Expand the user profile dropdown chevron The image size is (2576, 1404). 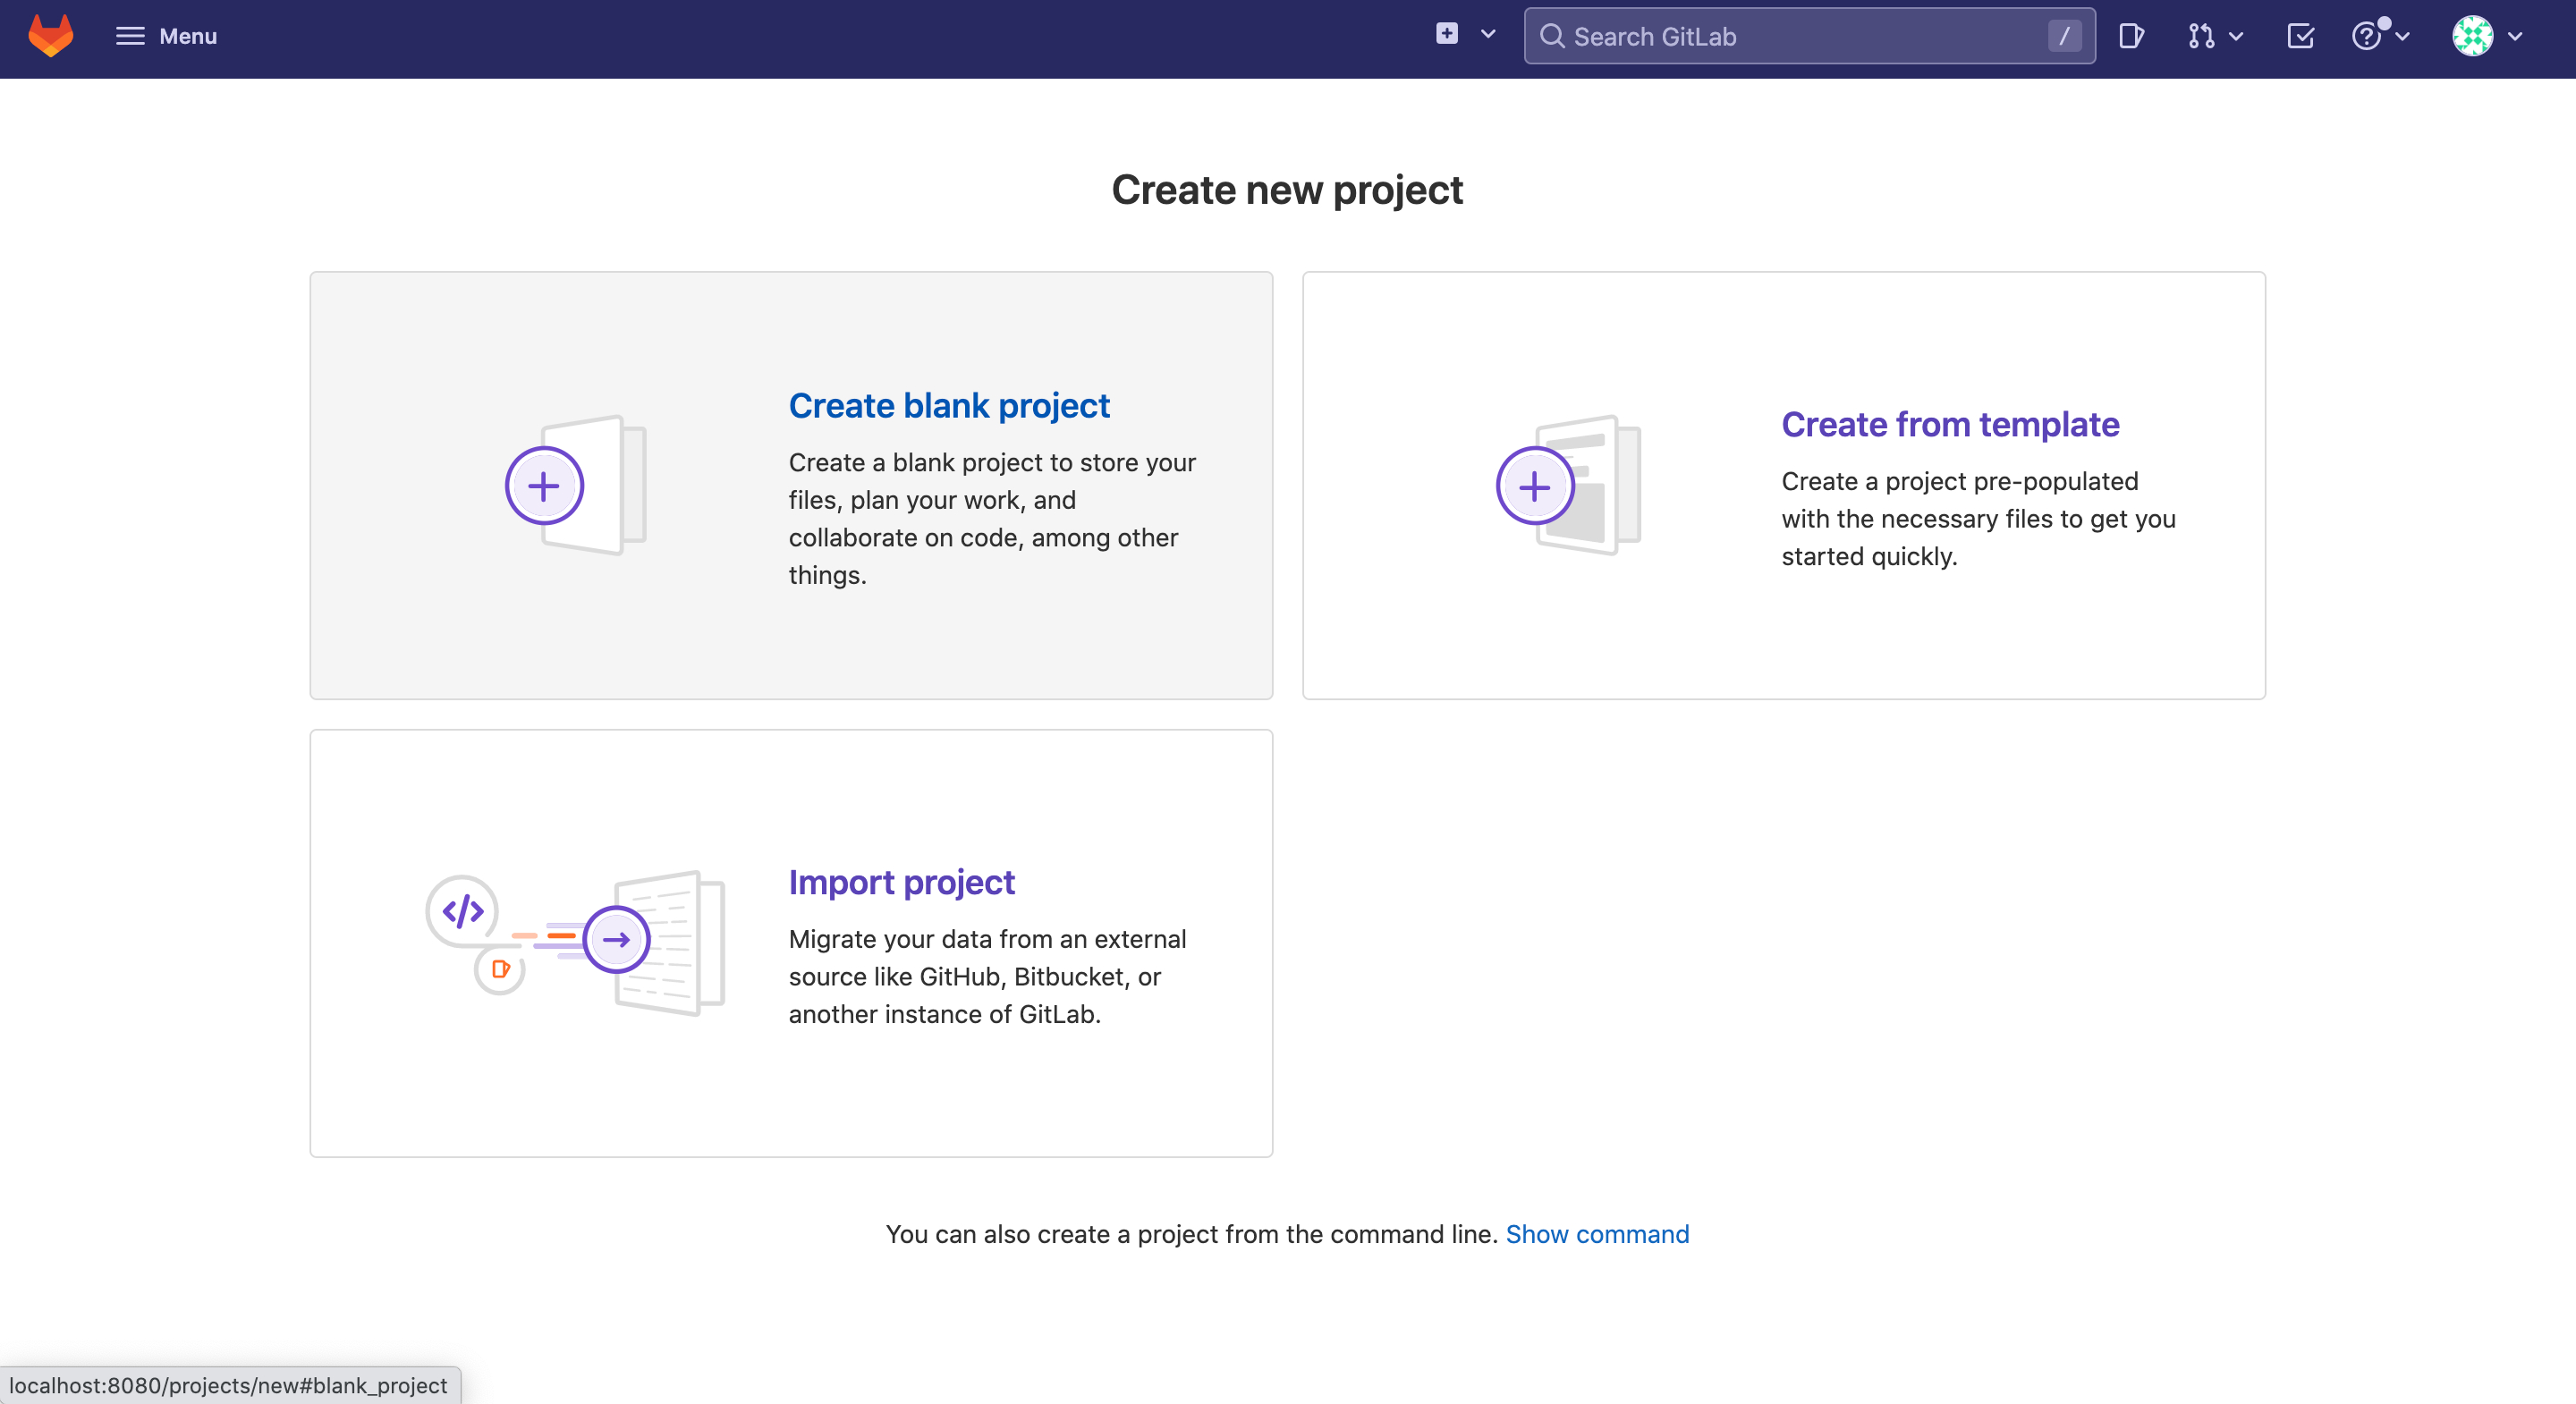click(2515, 36)
